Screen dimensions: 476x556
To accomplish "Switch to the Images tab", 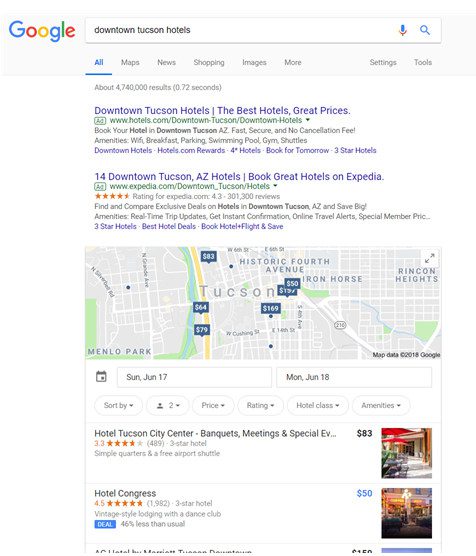I will point(254,62).
